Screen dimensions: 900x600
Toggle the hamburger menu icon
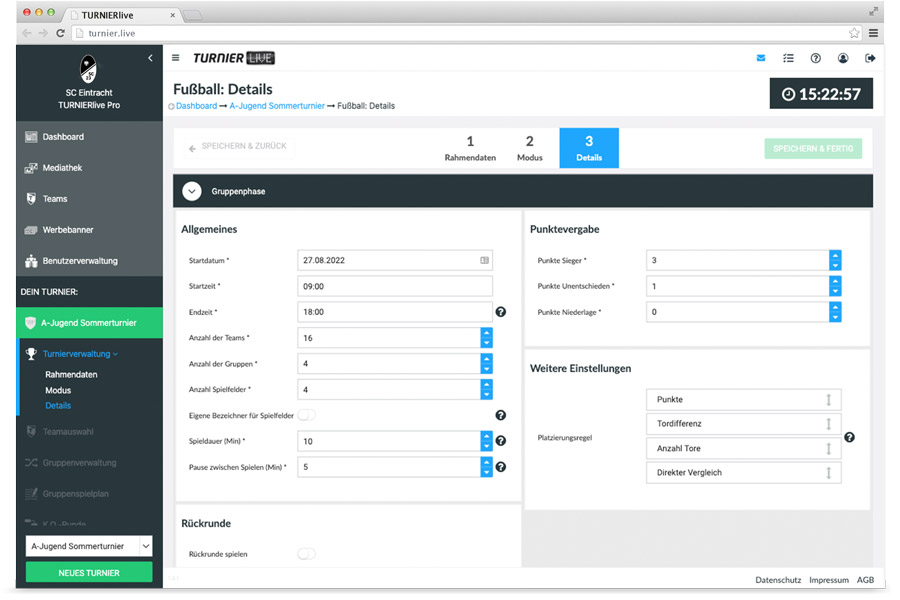pos(177,58)
